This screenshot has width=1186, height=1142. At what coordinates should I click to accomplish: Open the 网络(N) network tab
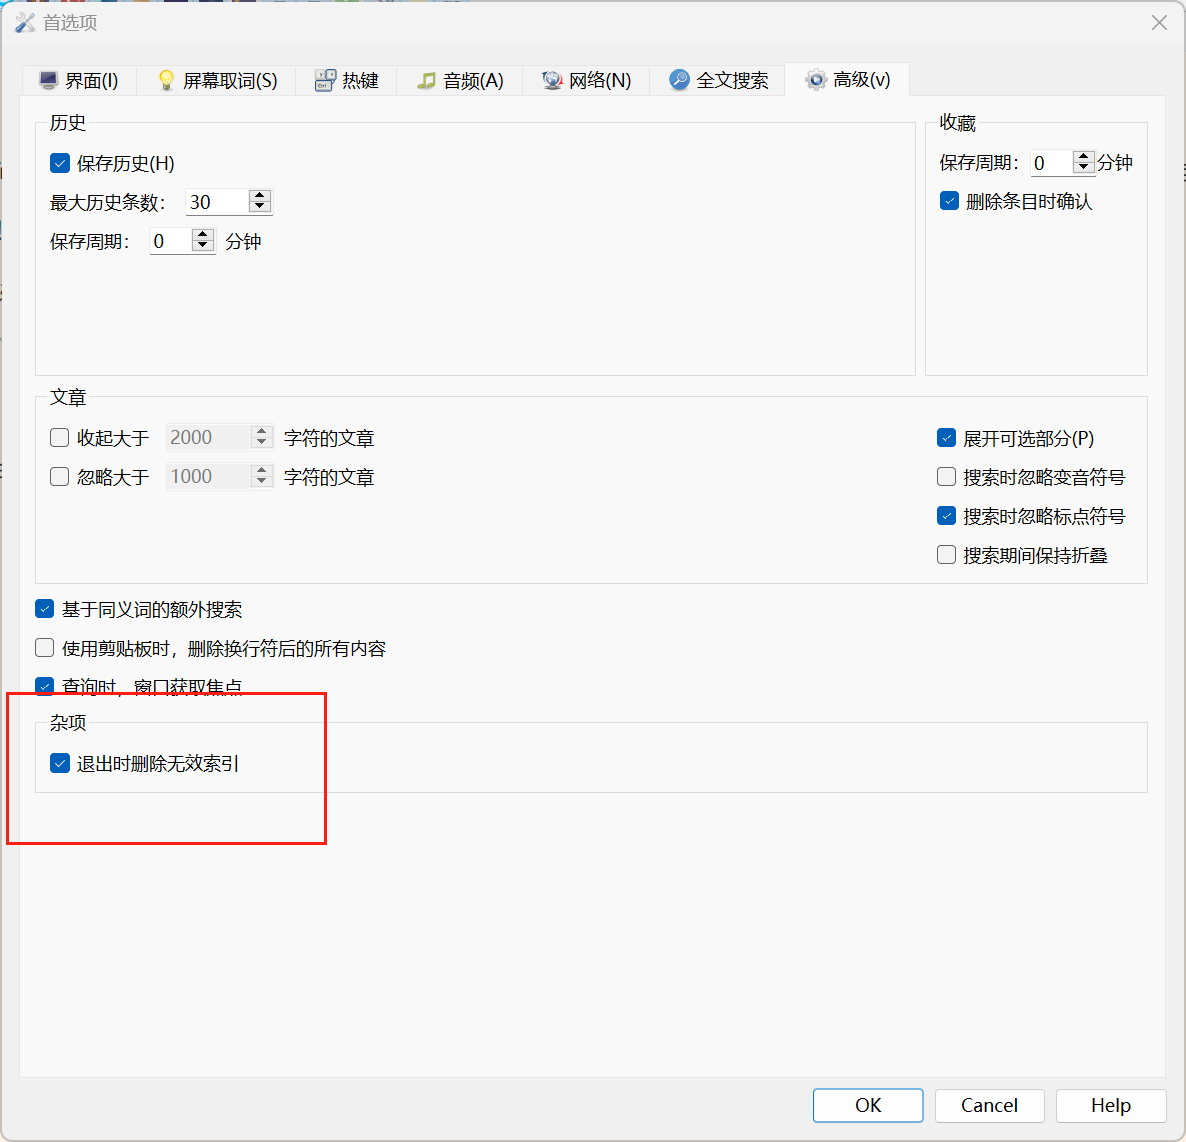pos(586,80)
